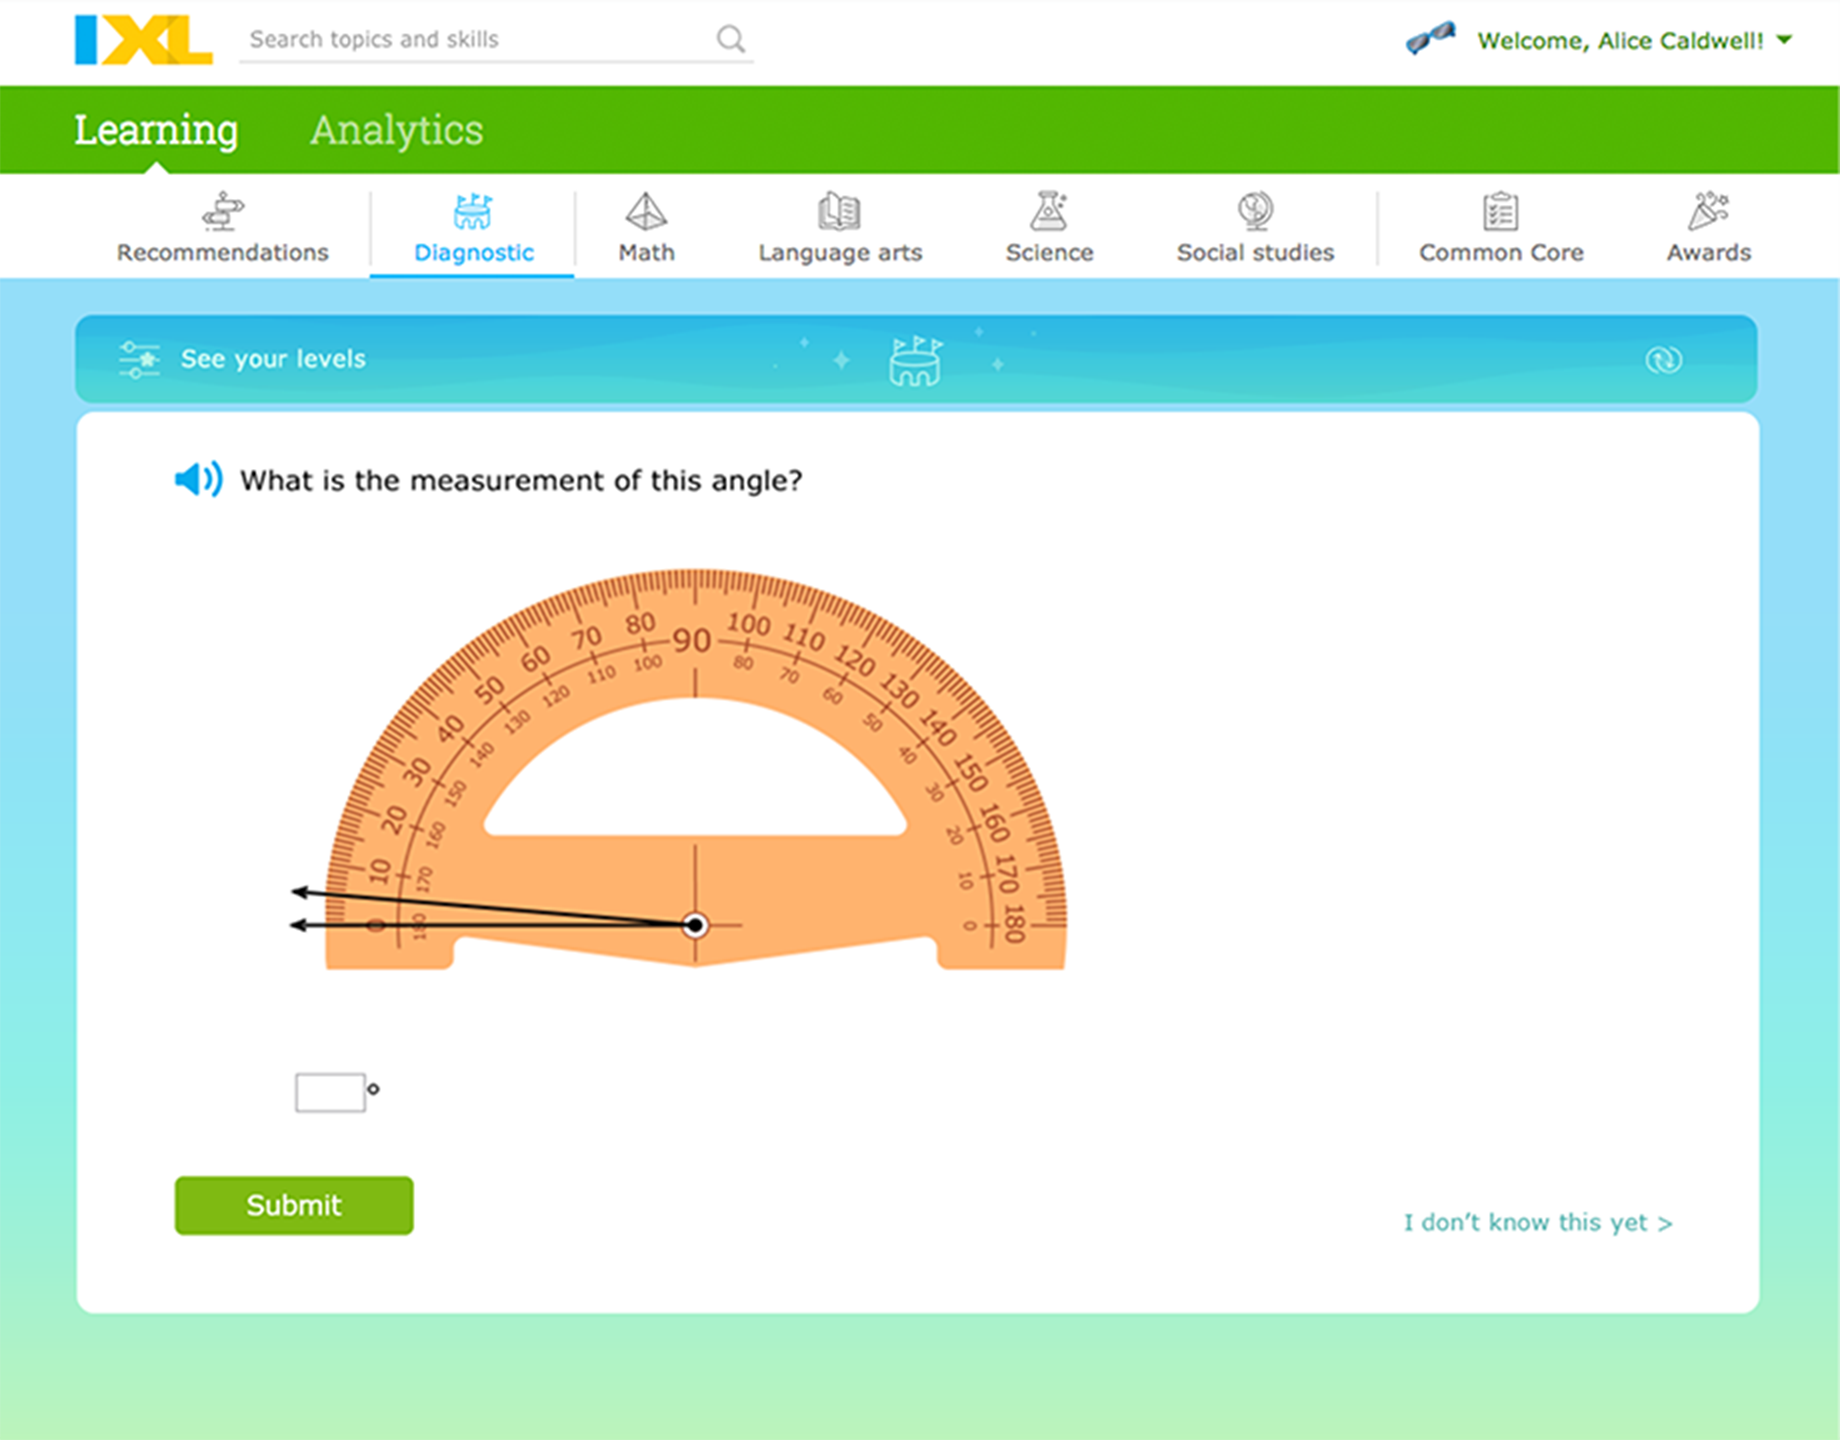Switch to the Analytics tab
The image size is (1840, 1440).
[397, 130]
